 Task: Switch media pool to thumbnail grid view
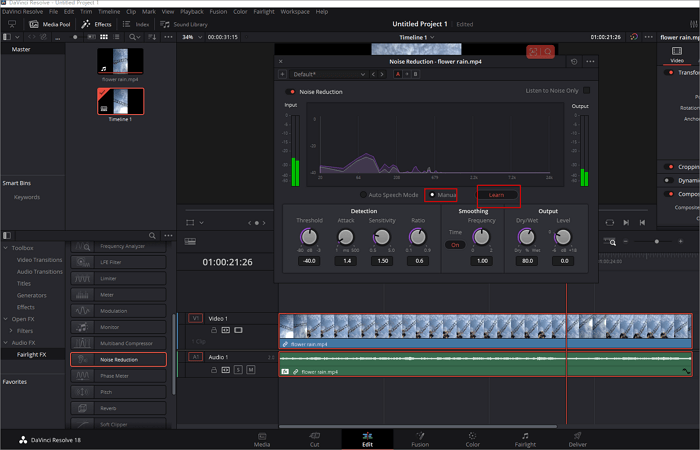point(104,37)
